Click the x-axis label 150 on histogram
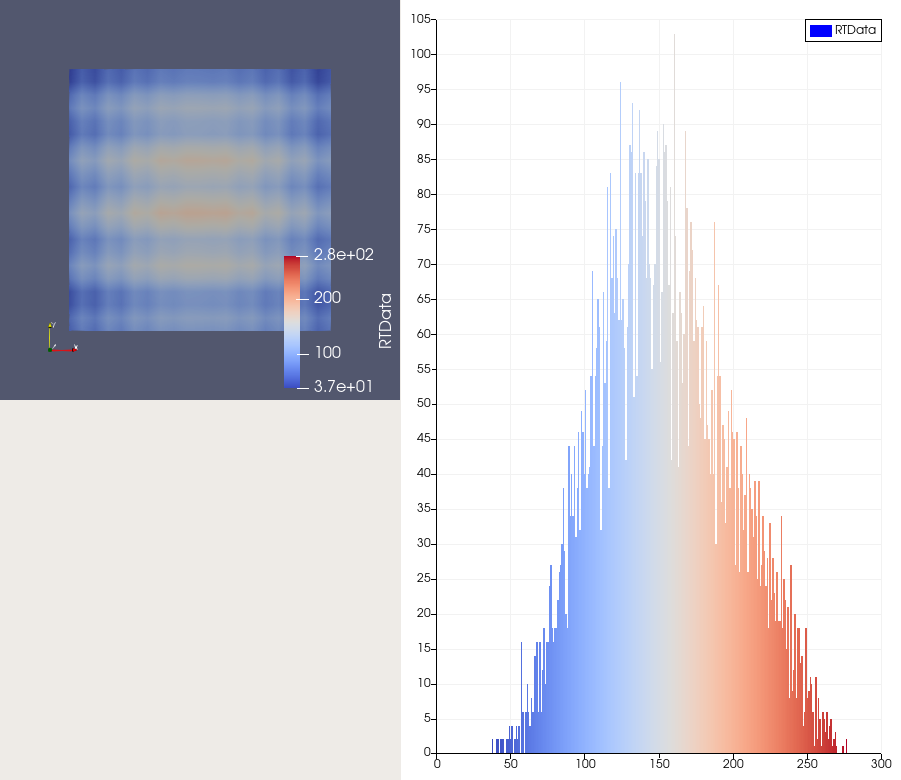 [x=659, y=765]
